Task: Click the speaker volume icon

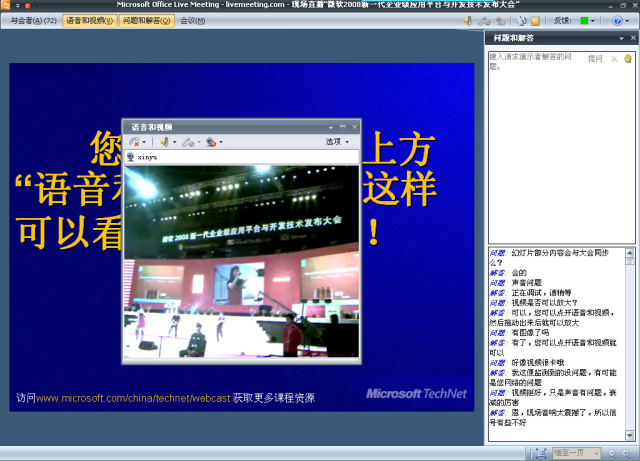Action: pyautogui.click(x=163, y=142)
